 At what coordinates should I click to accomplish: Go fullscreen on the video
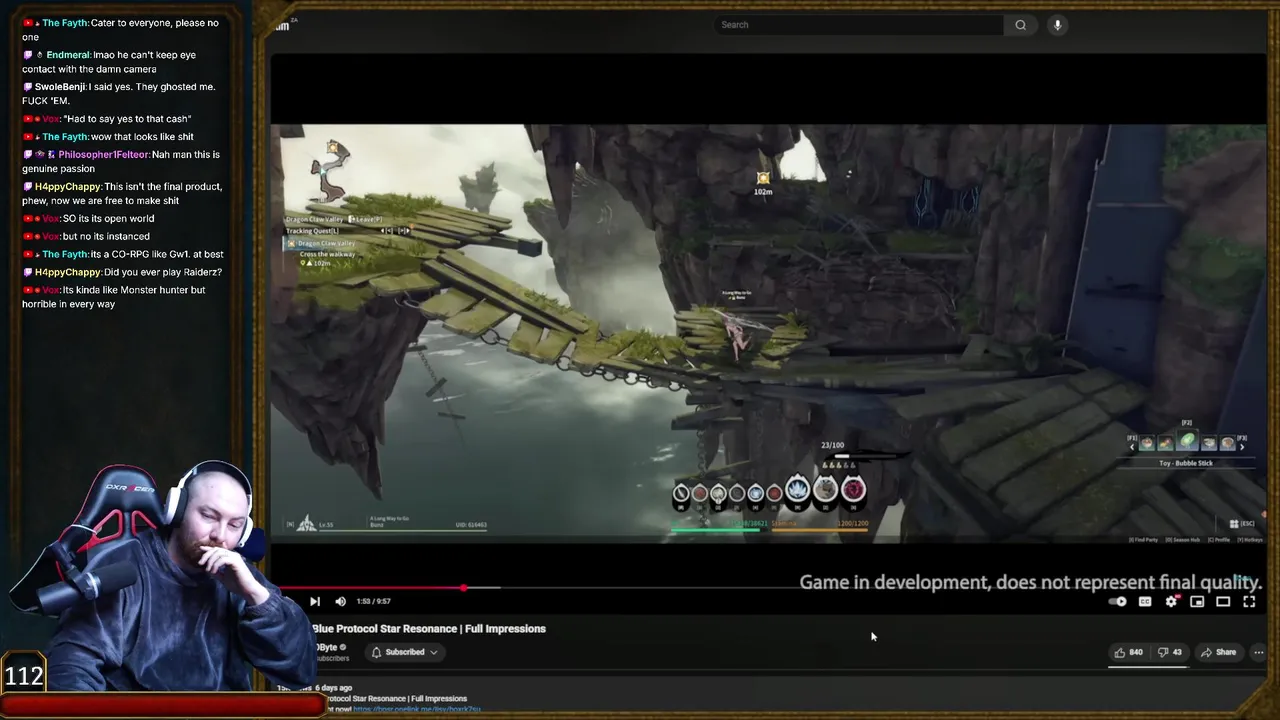click(x=1249, y=601)
